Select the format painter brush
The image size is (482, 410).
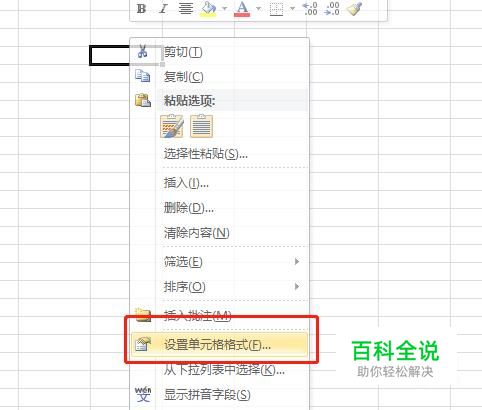click(x=354, y=8)
